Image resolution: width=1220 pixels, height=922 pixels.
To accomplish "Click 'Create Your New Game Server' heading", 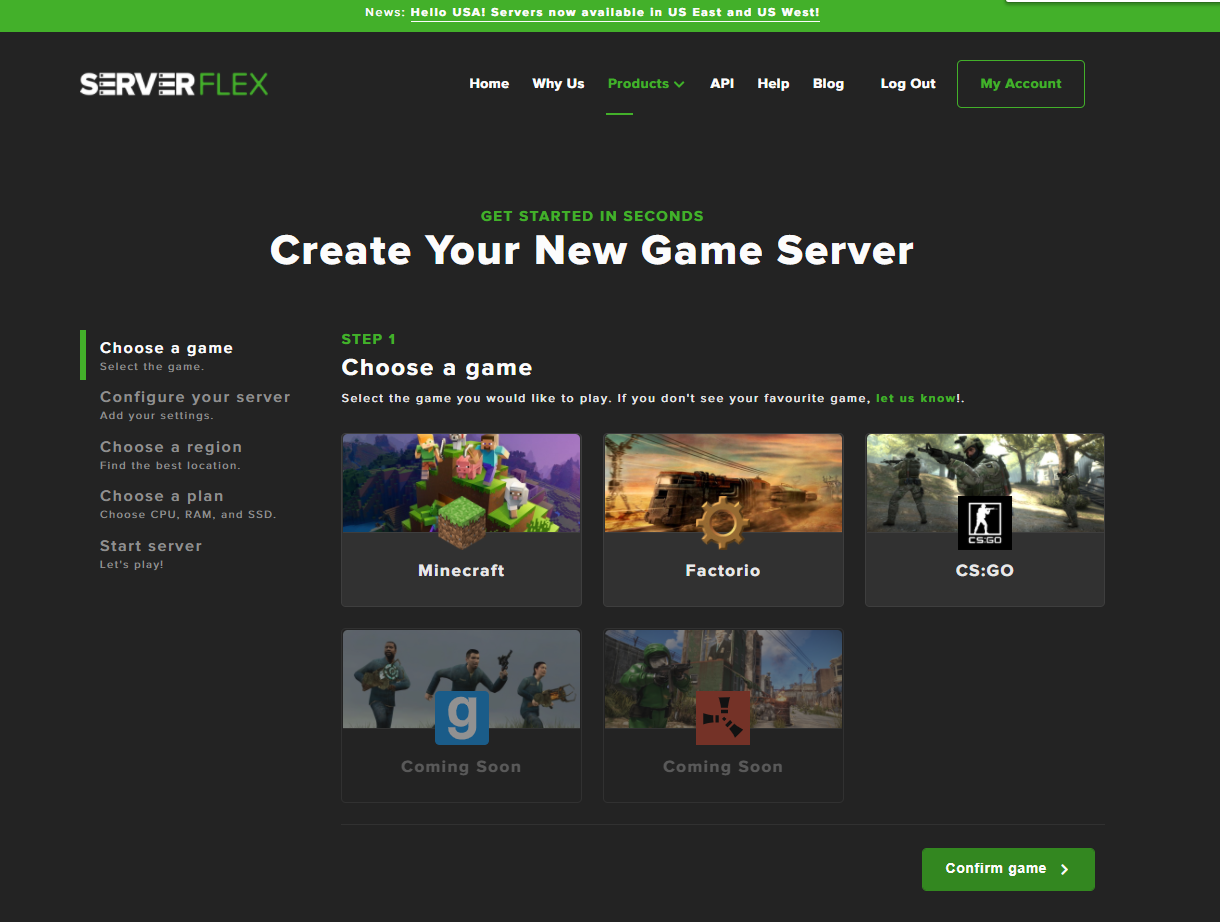I will 592,250.
